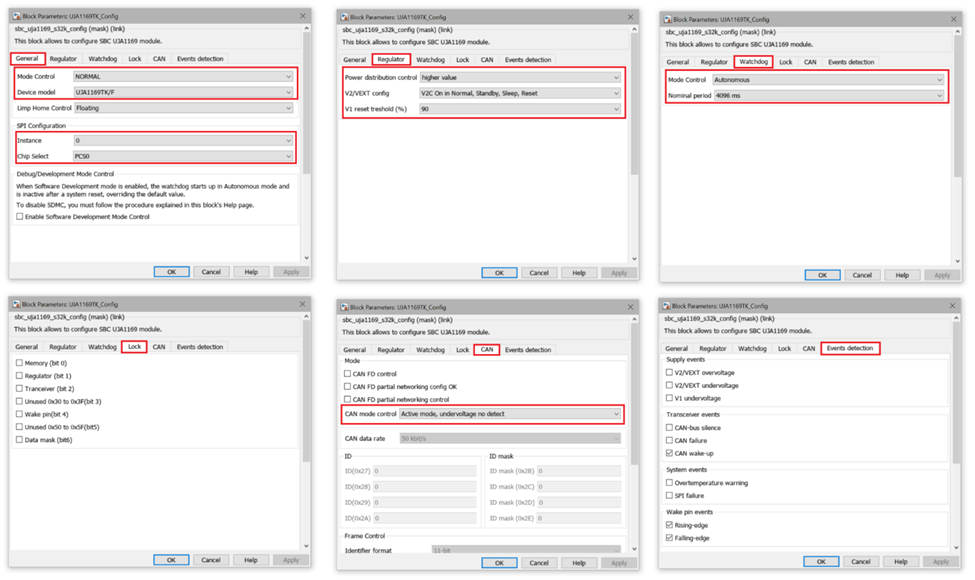The height and width of the screenshot is (580, 975).
Task: Uncheck the Rising-edge wake pin box
Action: point(670,525)
